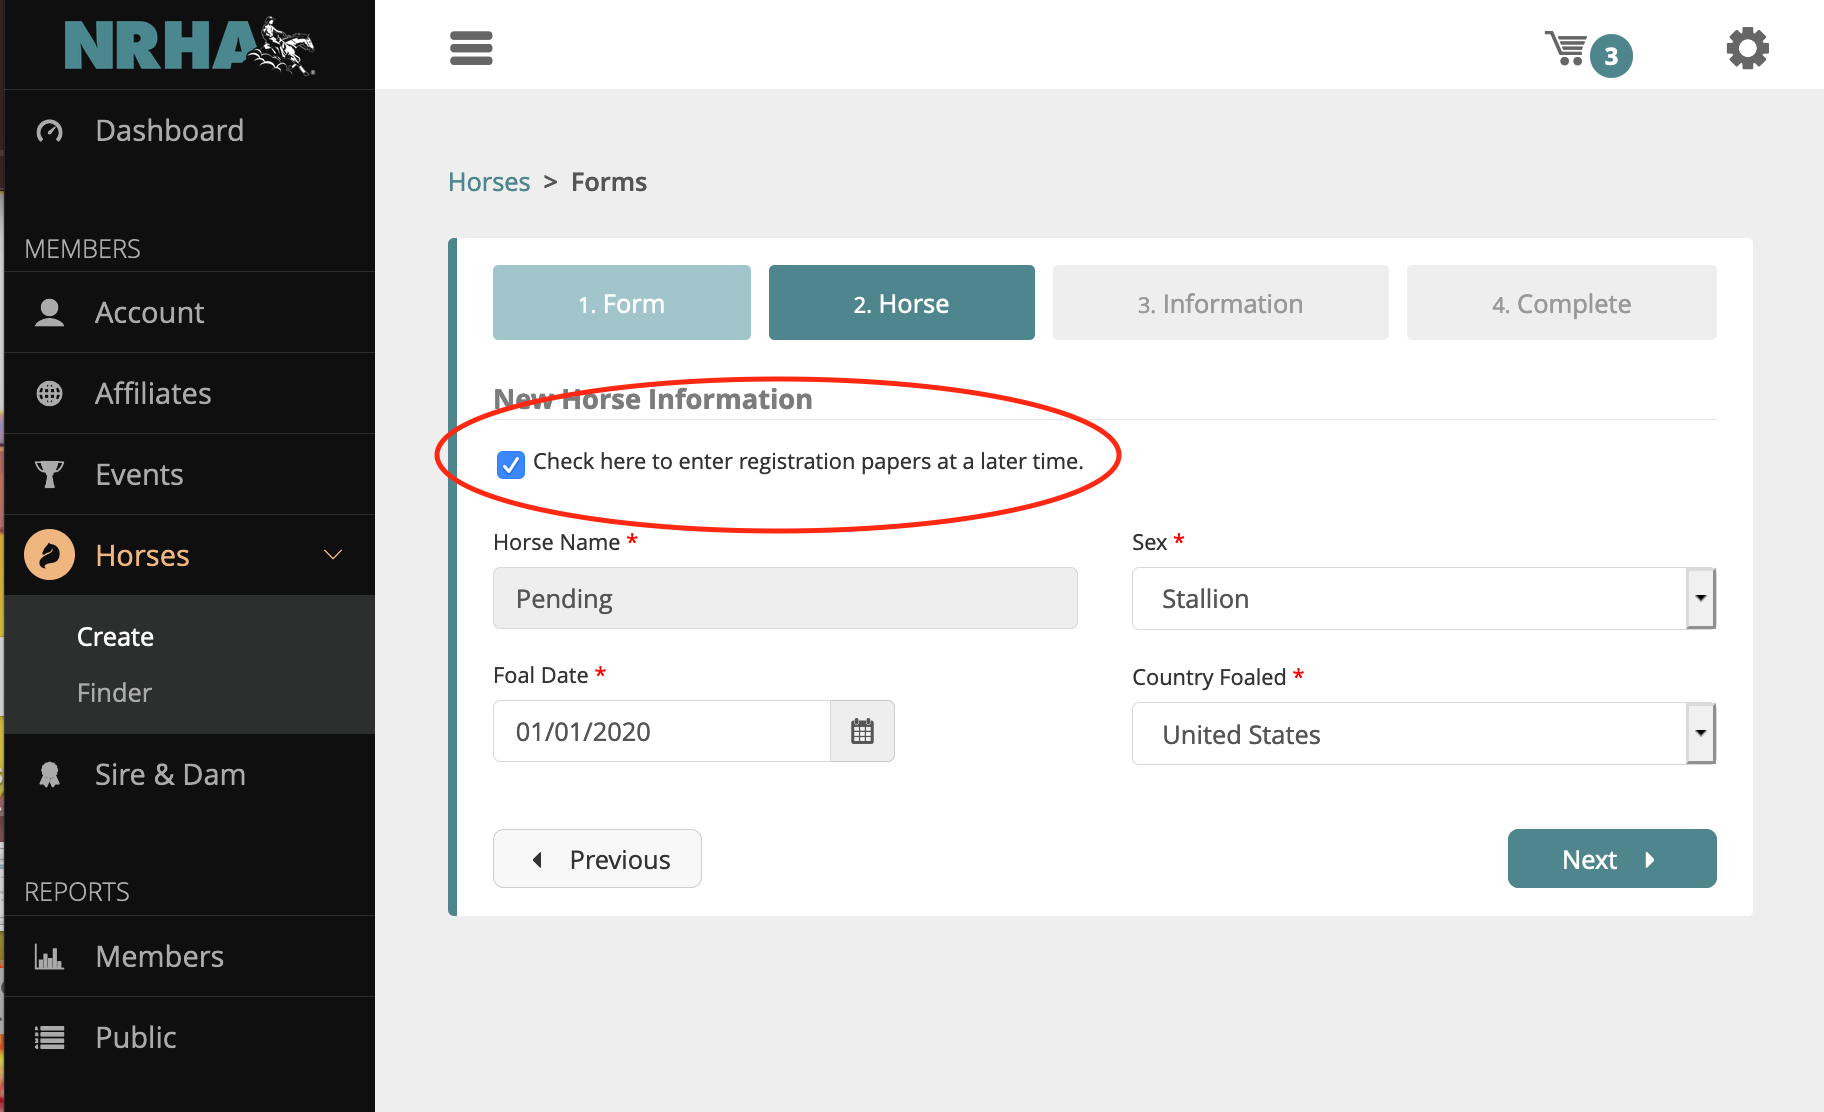Open the foal date calendar picker
This screenshot has height=1112, width=1824.
(862, 732)
